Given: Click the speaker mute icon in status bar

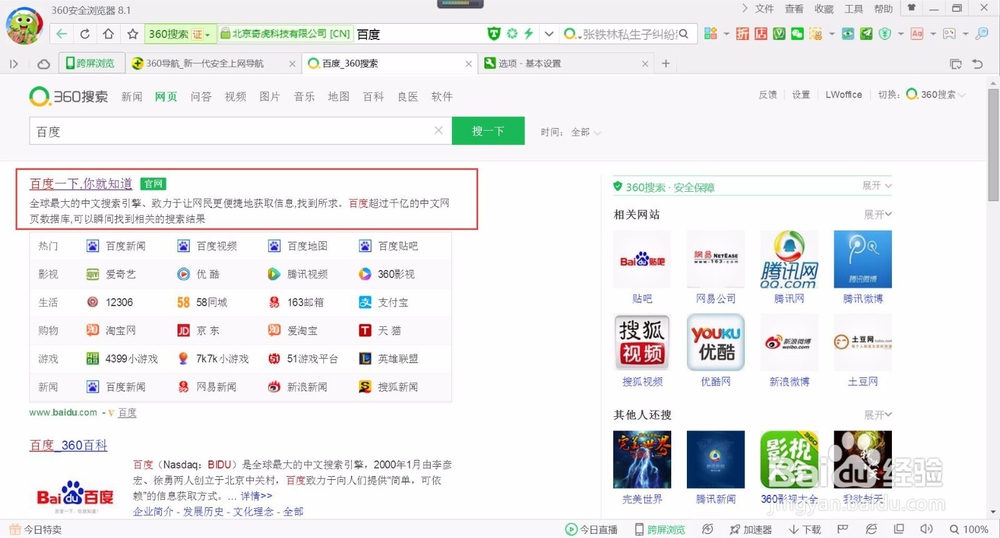Looking at the screenshot, I should 927,529.
